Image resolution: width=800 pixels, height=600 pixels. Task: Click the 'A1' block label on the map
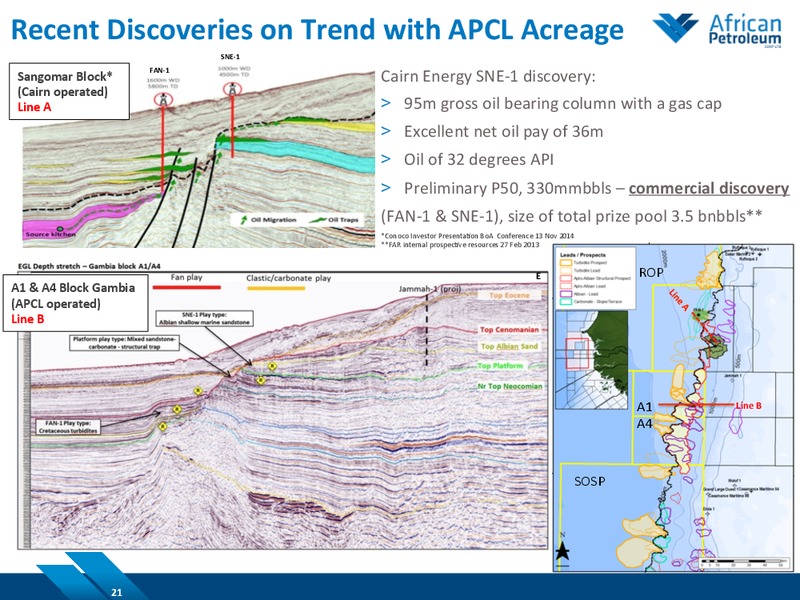tap(644, 407)
